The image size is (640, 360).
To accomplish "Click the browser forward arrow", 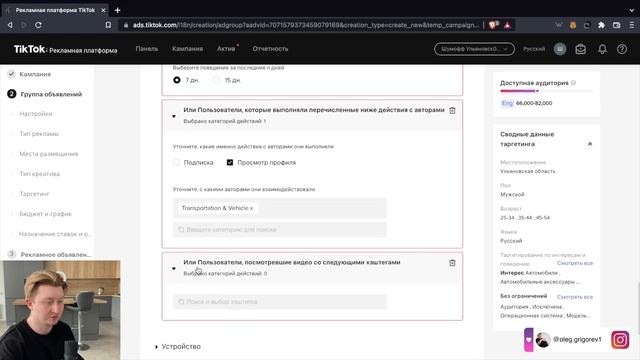I will [x=24, y=25].
